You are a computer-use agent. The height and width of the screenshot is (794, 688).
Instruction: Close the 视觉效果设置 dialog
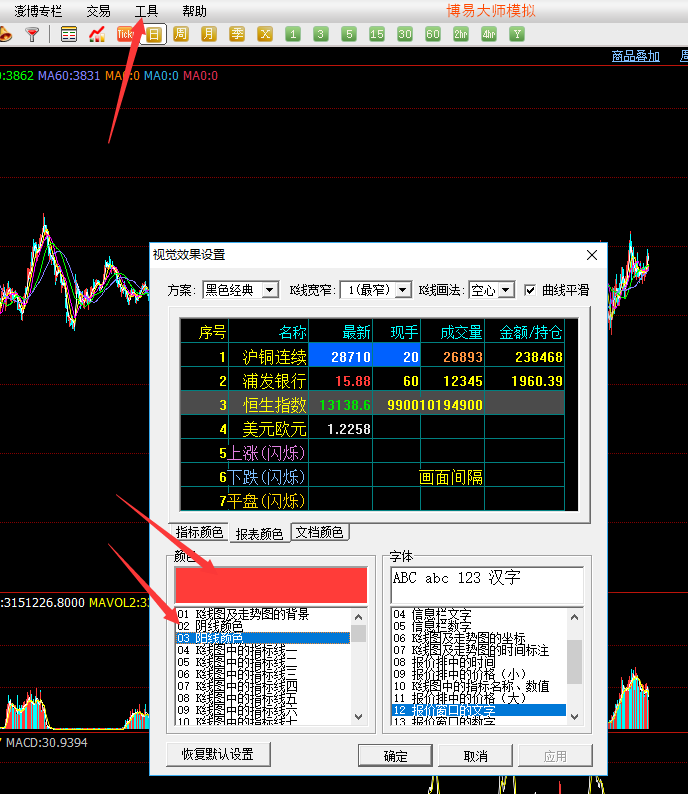coord(592,255)
